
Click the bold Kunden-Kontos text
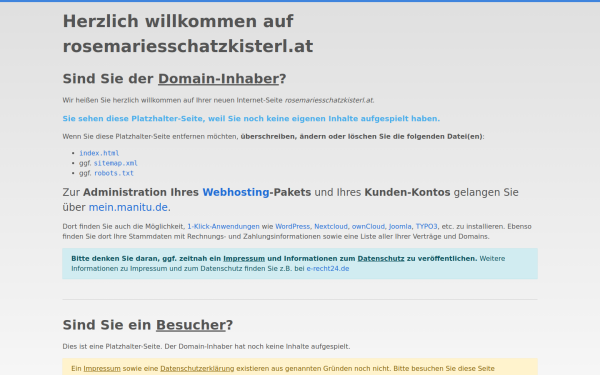point(407,192)
